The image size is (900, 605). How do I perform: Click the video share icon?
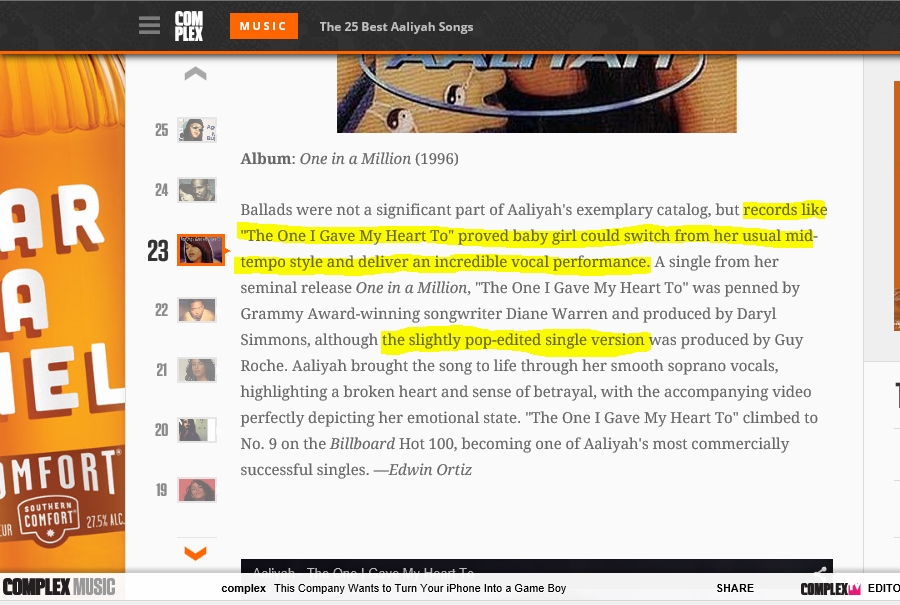pos(821,570)
